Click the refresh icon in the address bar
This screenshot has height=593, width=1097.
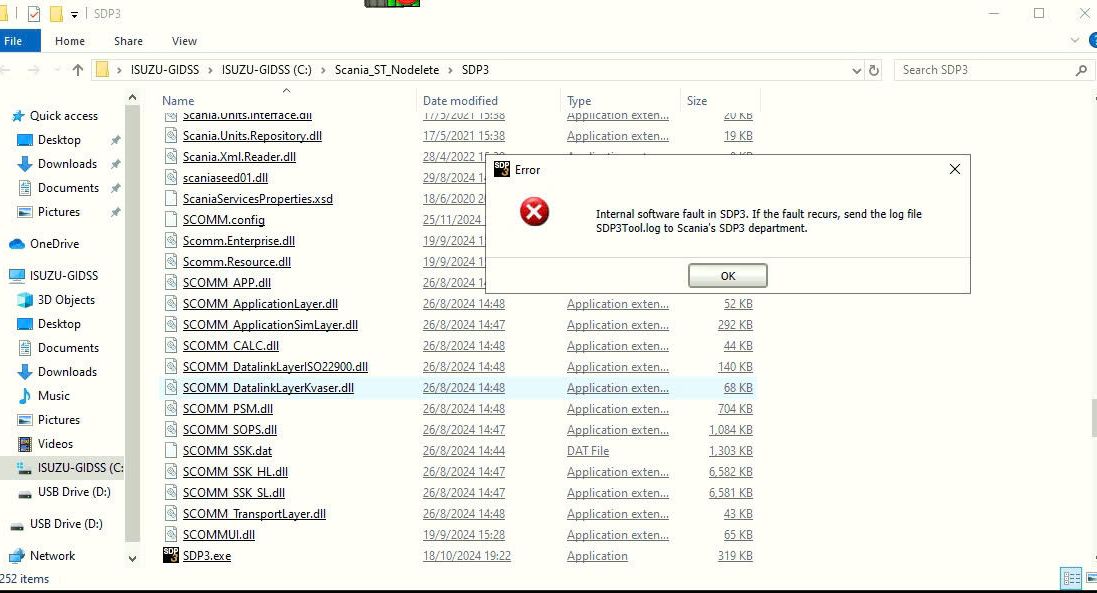(872, 69)
